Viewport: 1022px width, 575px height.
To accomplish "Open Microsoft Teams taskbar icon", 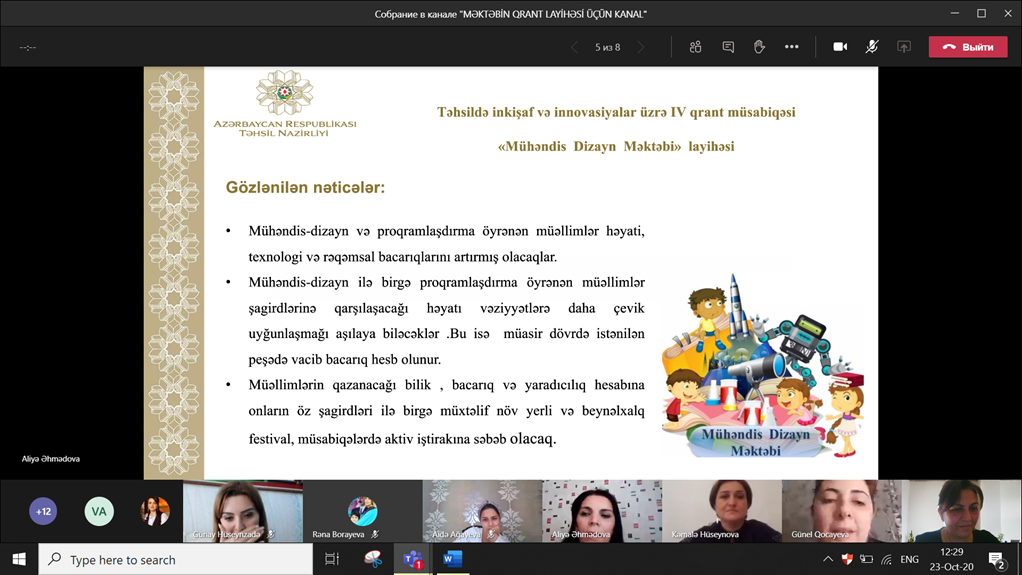I will coord(413,559).
